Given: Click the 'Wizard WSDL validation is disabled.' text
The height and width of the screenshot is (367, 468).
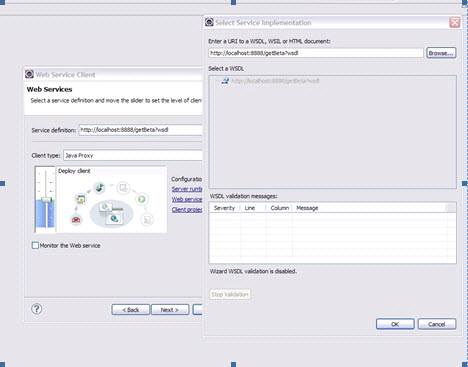Looking at the screenshot, I should coord(253,271).
